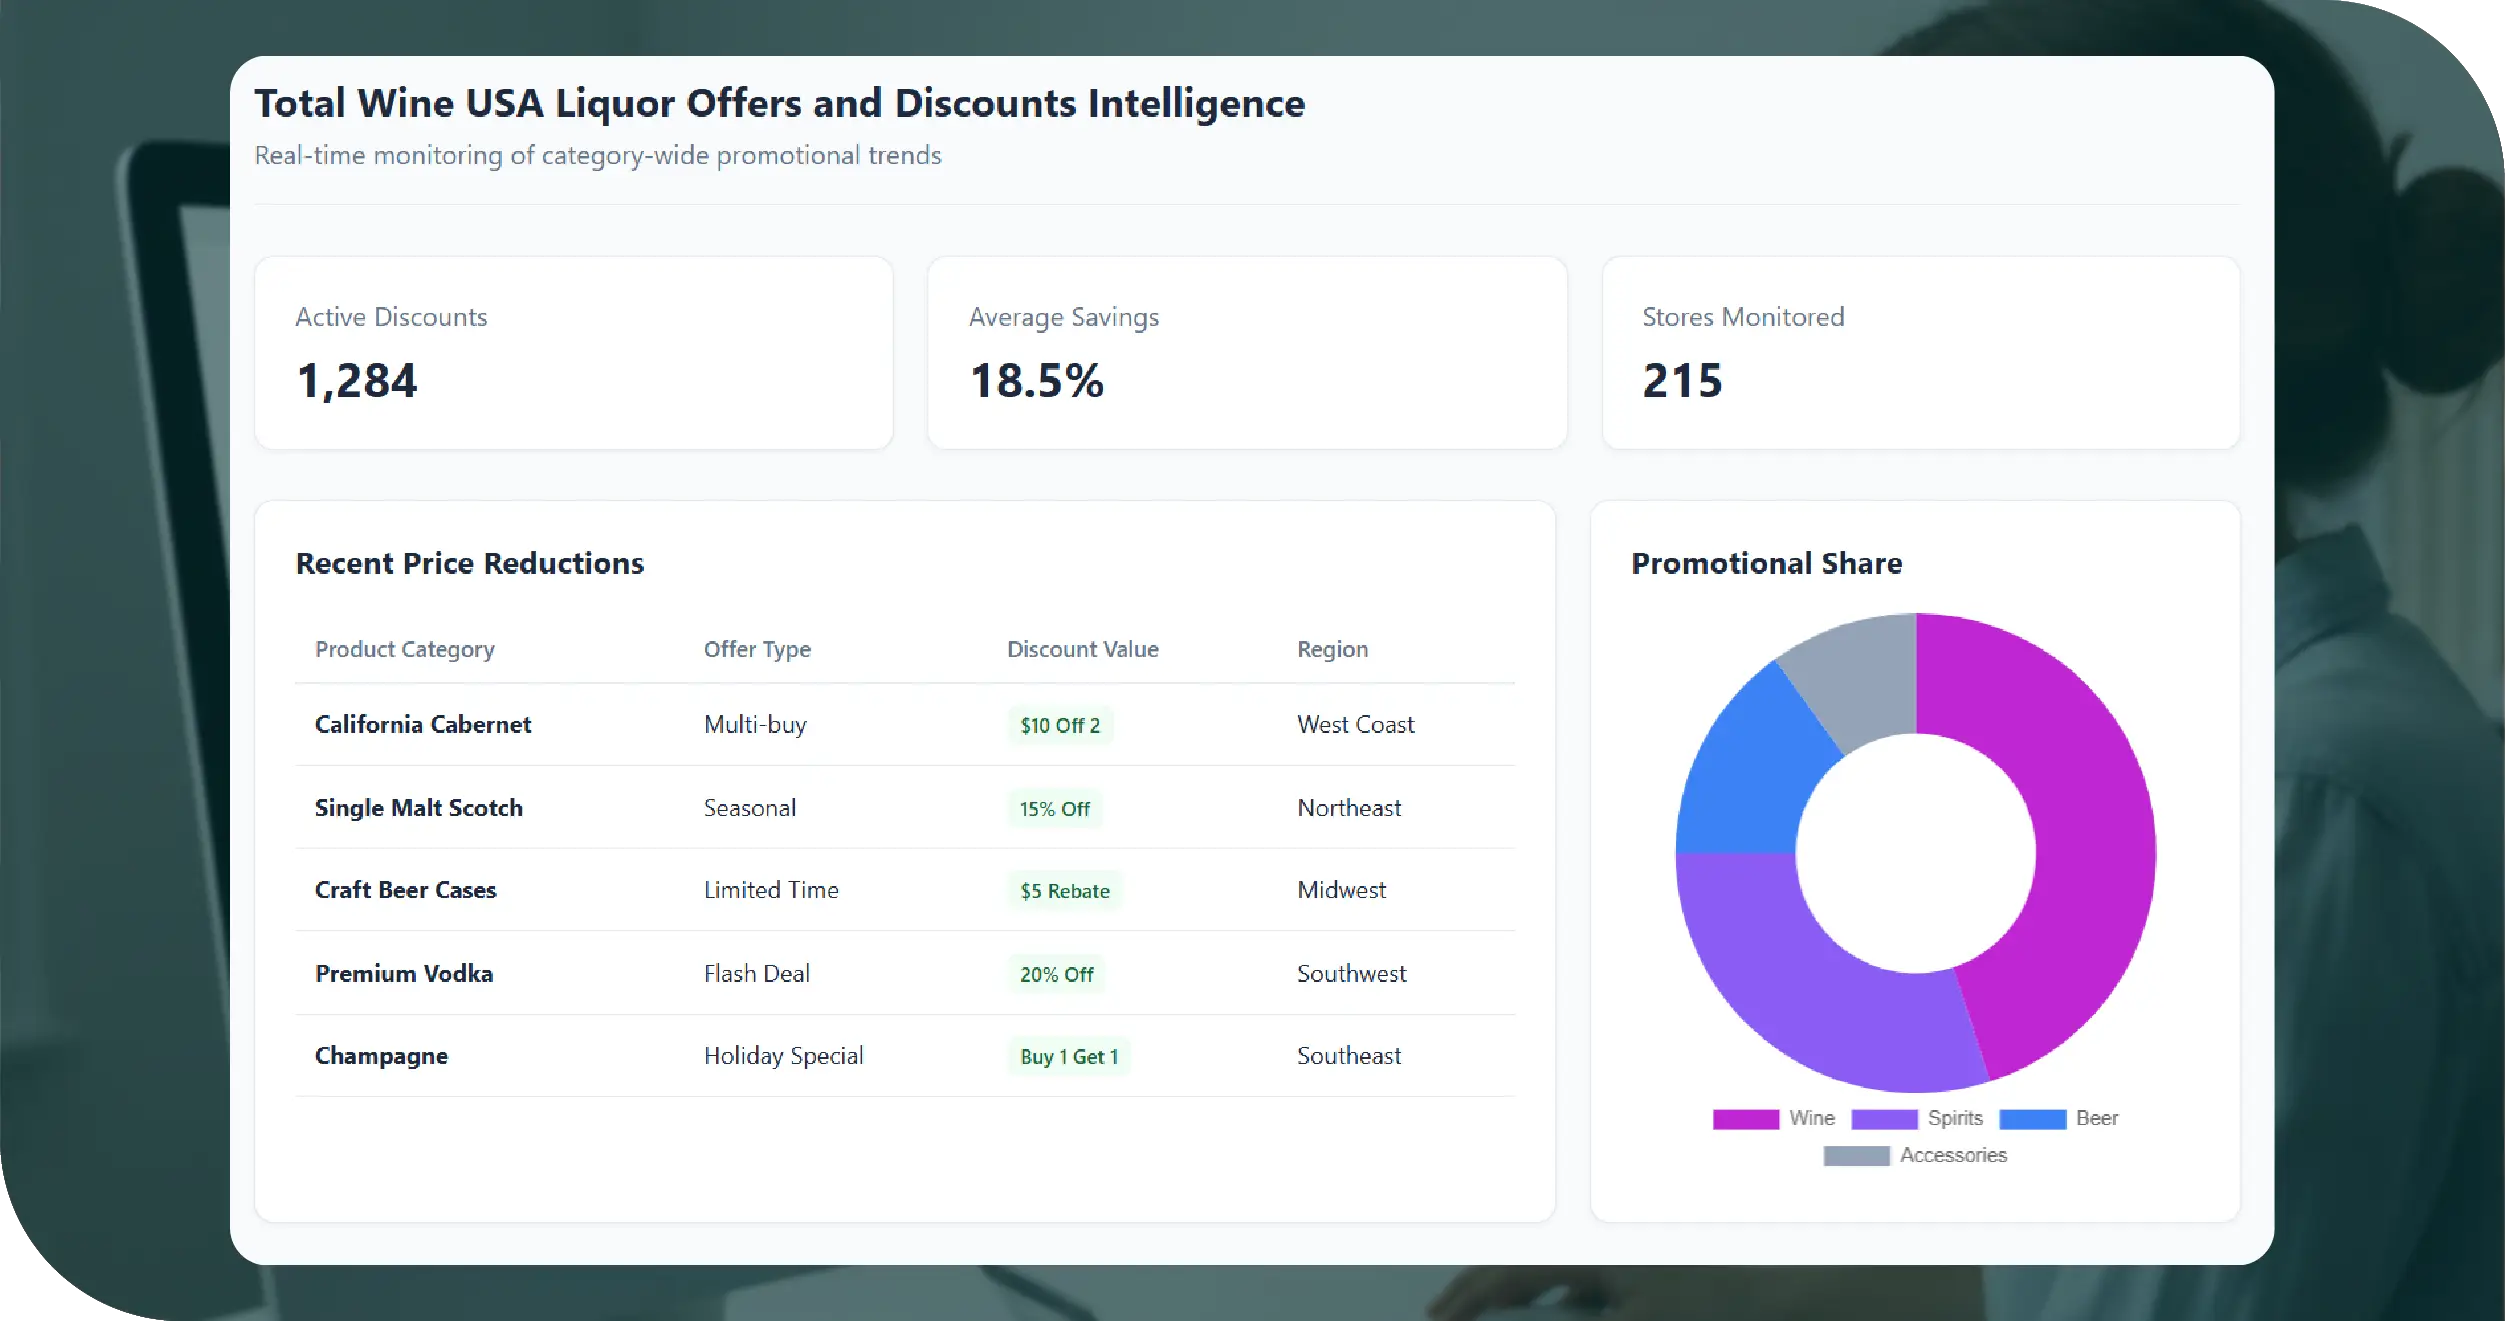Open the Stores Monitored card
Screen dimensions: 2506x1321
[x=1920, y=353]
